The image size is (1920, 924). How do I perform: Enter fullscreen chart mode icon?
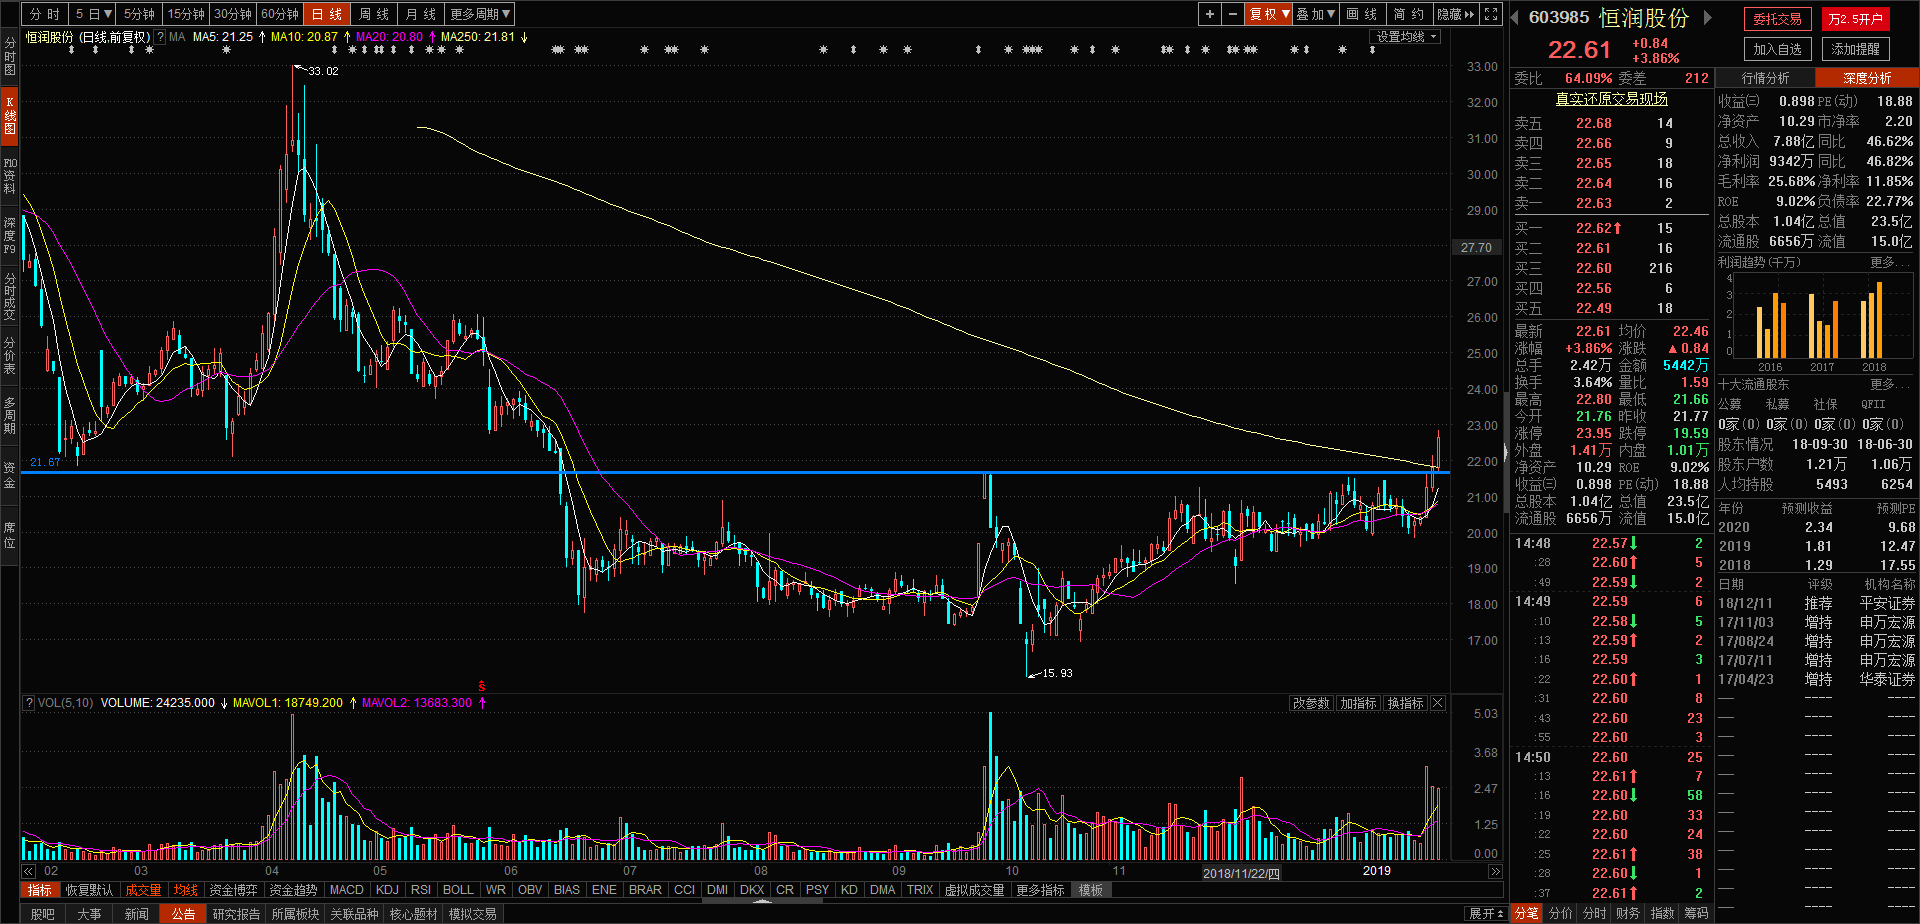pyautogui.click(x=1491, y=14)
